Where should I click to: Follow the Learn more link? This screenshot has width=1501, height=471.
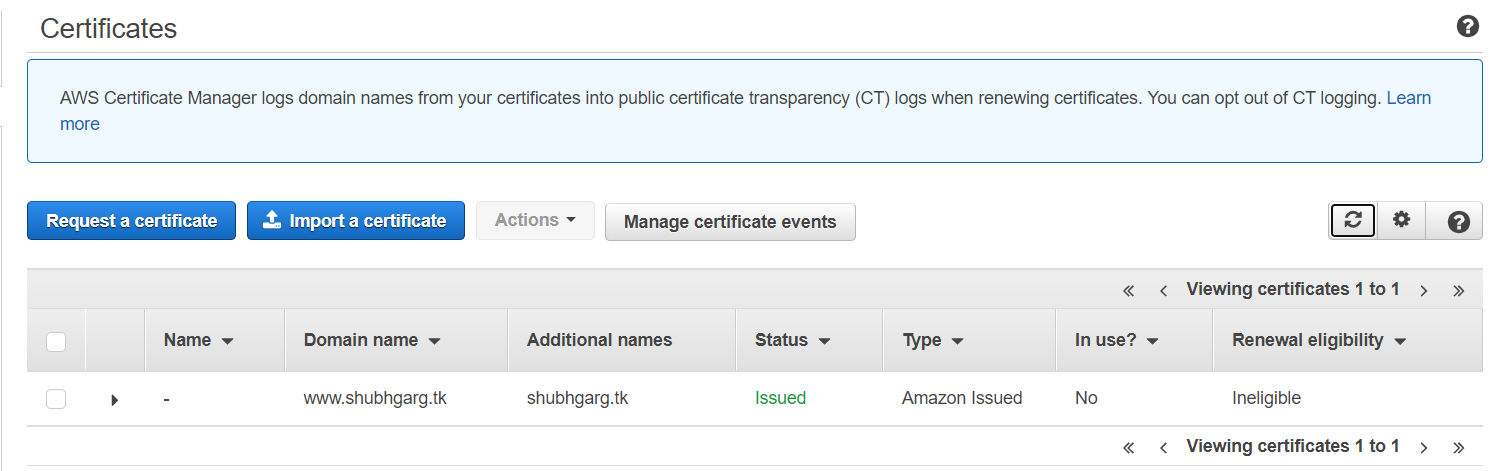[x=1409, y=98]
